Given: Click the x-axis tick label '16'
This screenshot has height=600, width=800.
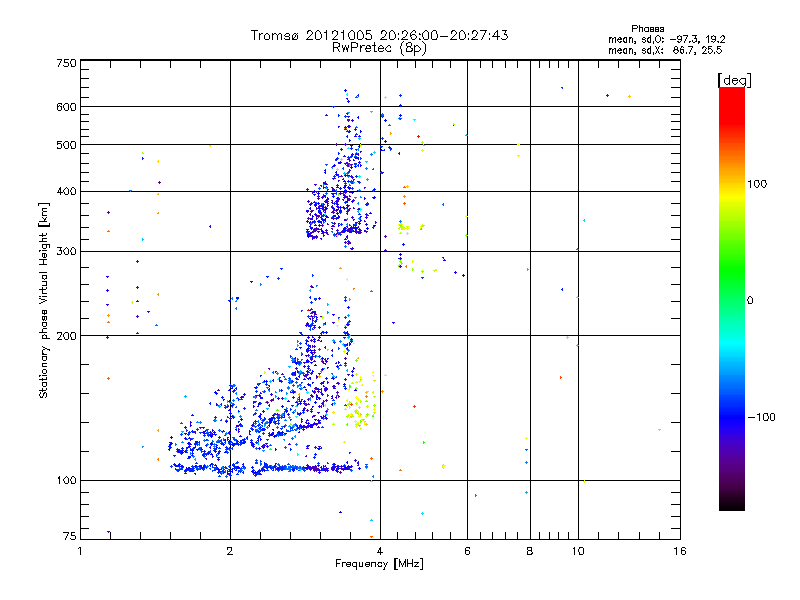Looking at the screenshot, I should point(680,551).
